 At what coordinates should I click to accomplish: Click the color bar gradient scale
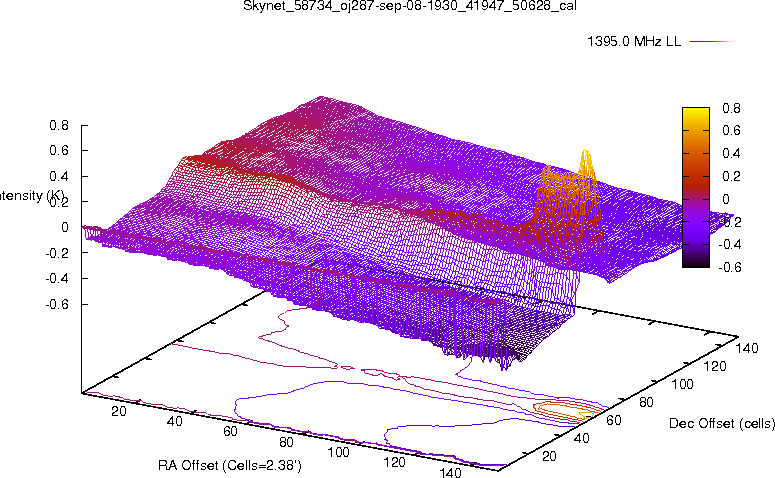tap(696, 187)
